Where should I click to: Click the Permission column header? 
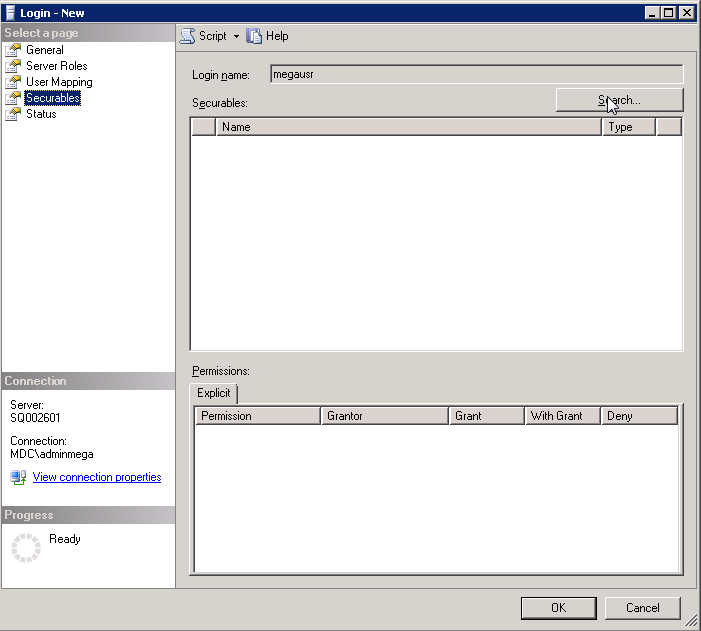257,416
